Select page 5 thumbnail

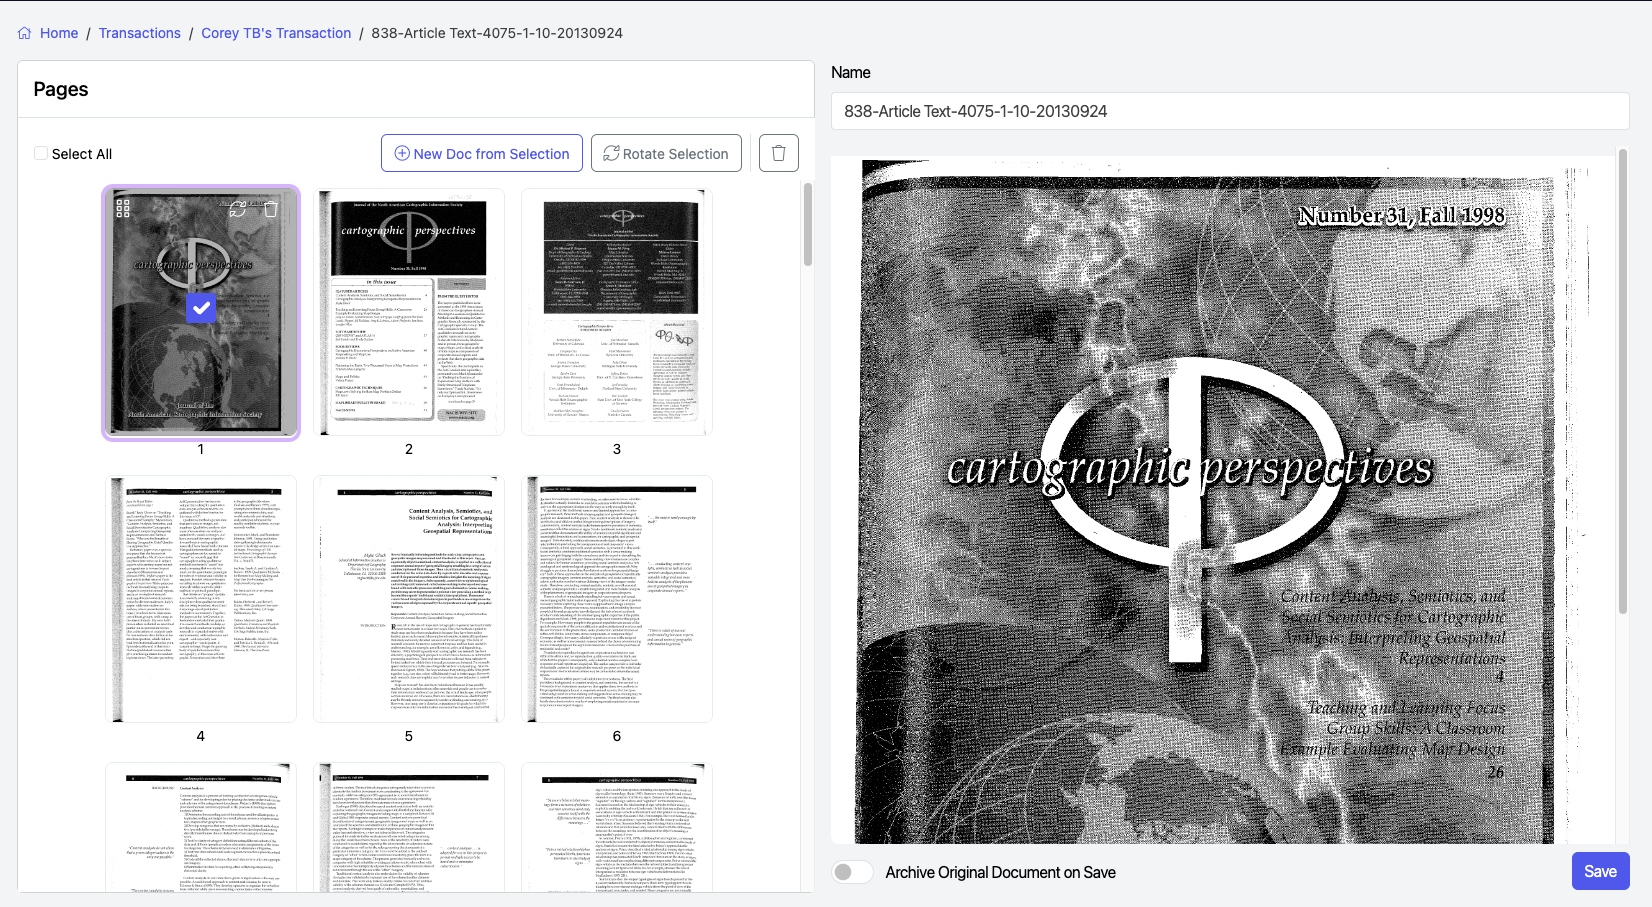pos(409,599)
